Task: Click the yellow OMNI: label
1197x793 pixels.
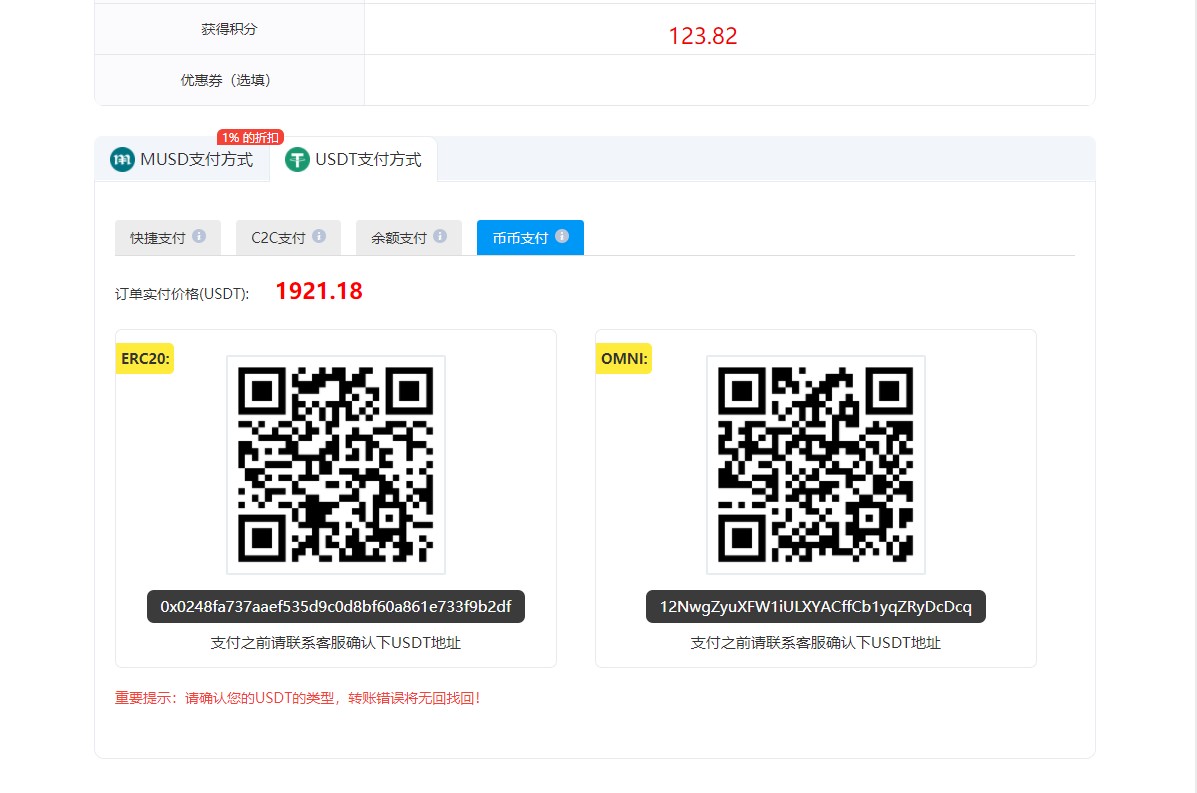Action: (x=624, y=359)
